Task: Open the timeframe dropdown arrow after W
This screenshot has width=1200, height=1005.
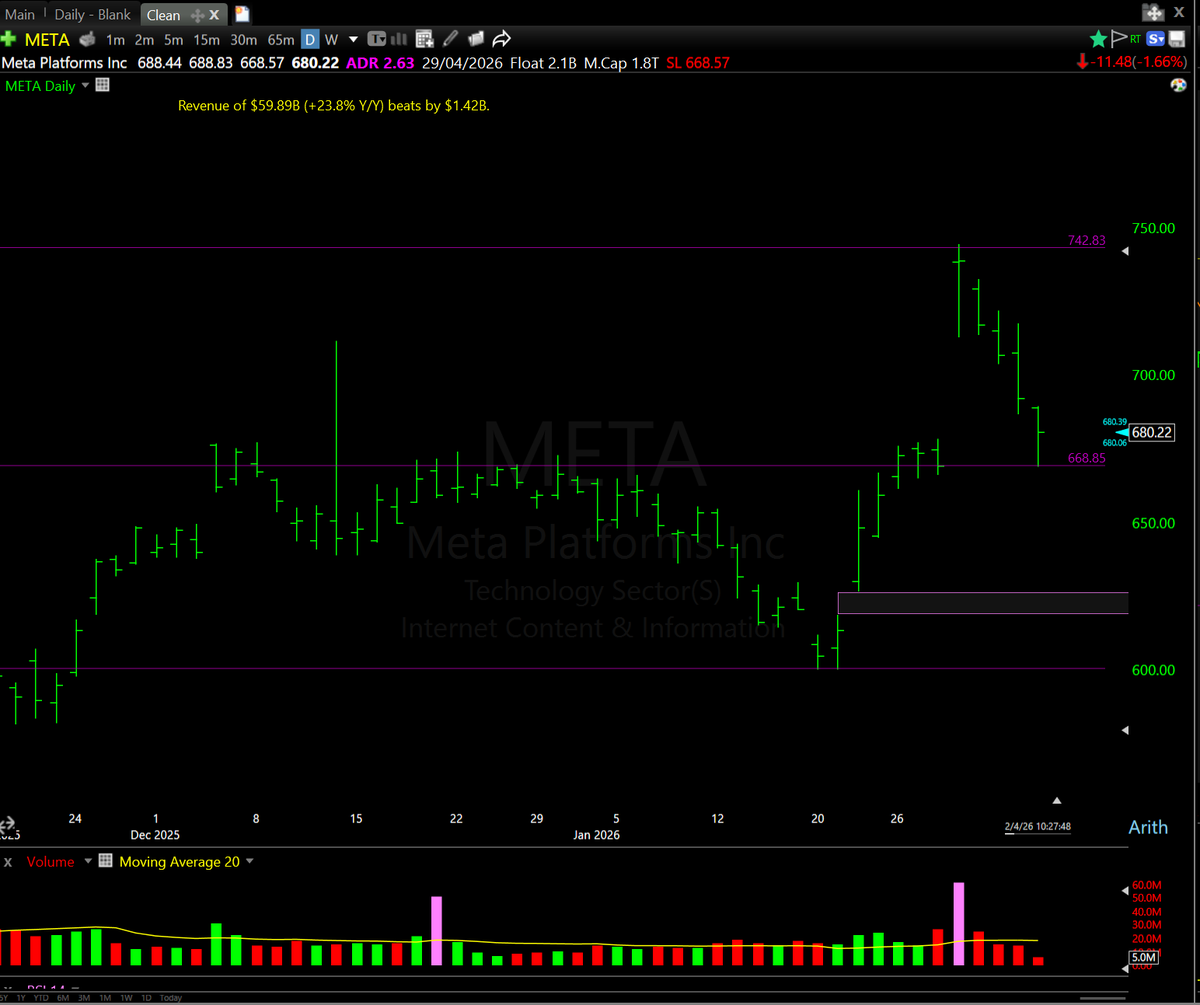Action: pos(353,40)
